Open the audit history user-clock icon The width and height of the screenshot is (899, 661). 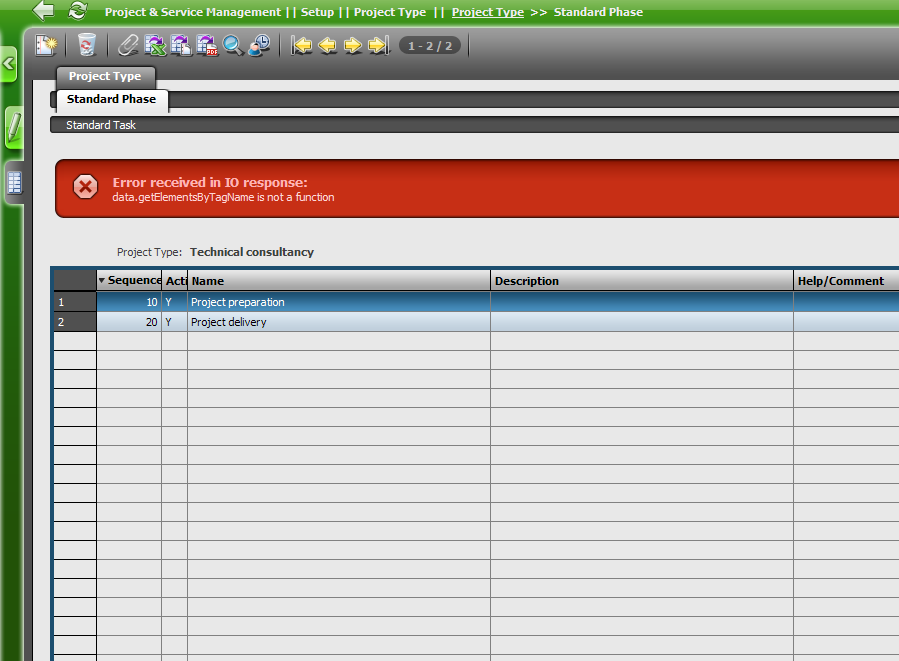tap(259, 45)
